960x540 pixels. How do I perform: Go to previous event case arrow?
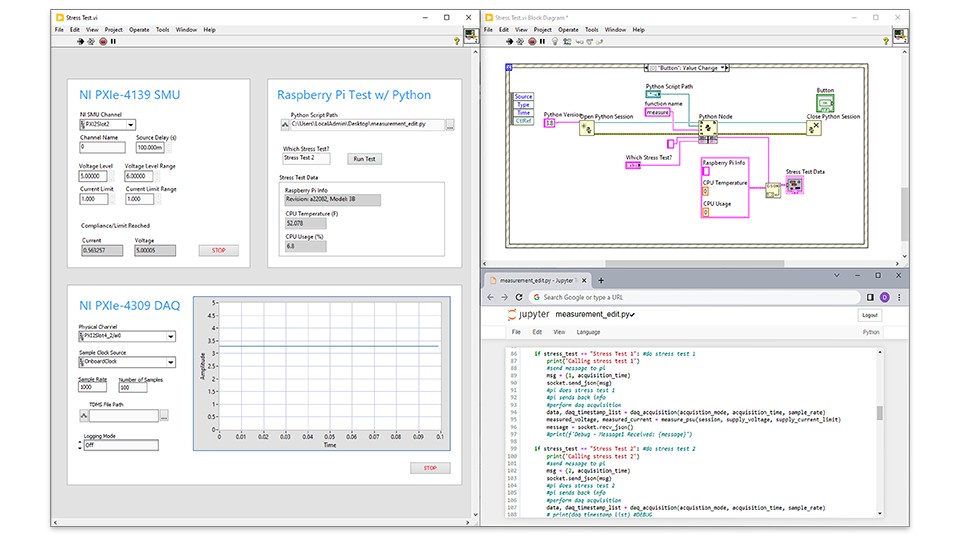tap(647, 68)
